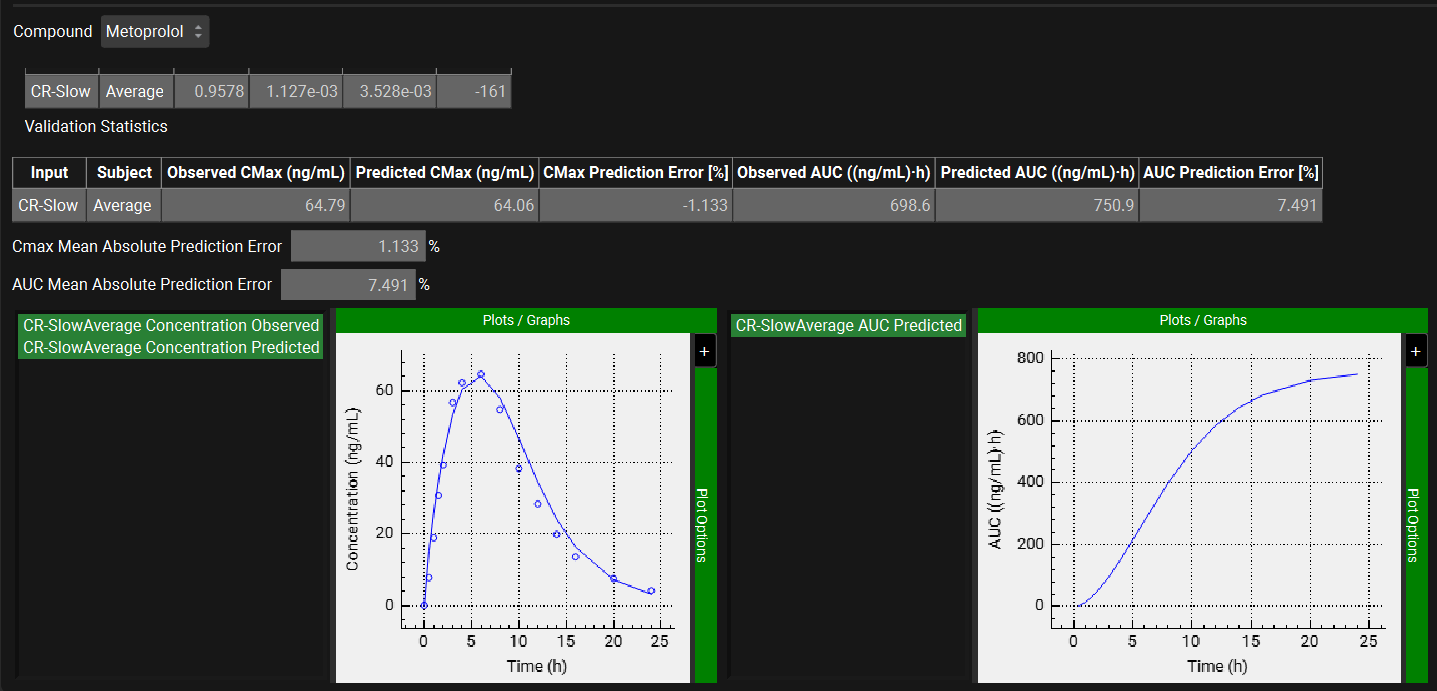Screen dimensions: 1437x691
Task: Click the plus icon on the AUC plot
Action: (1416, 352)
